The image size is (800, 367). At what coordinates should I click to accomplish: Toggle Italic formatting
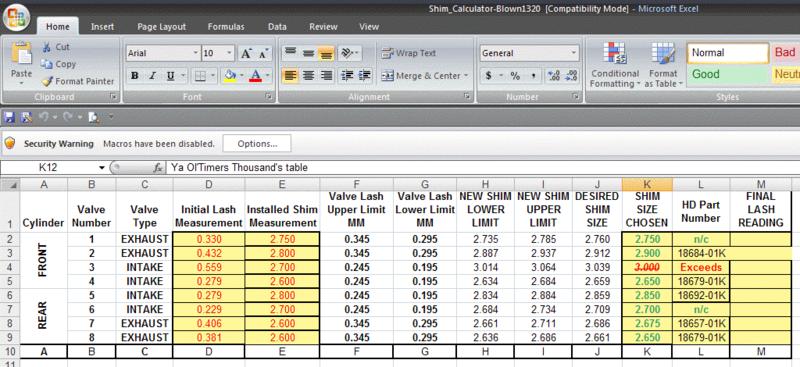[152, 76]
